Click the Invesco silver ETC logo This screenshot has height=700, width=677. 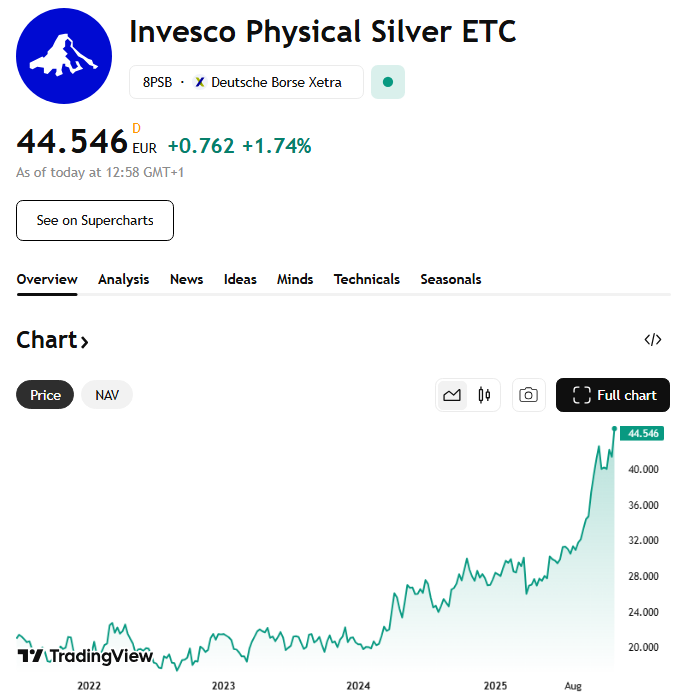65,56
